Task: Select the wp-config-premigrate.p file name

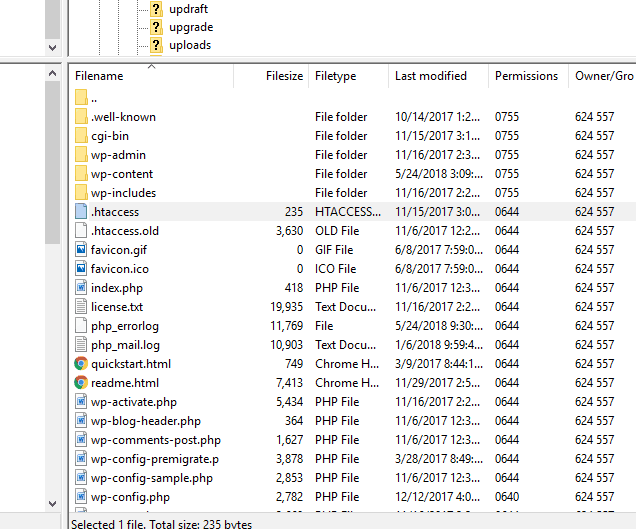Action: pyautogui.click(x=155, y=459)
